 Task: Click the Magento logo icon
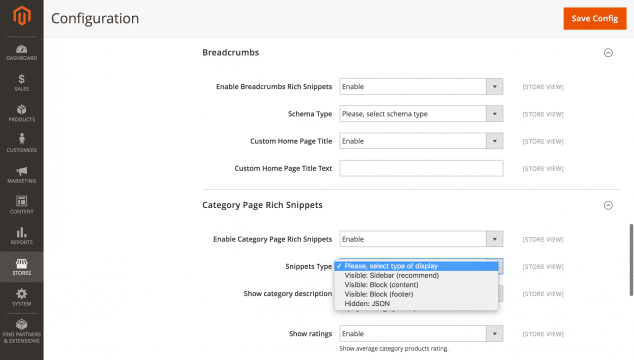[x=22, y=16]
